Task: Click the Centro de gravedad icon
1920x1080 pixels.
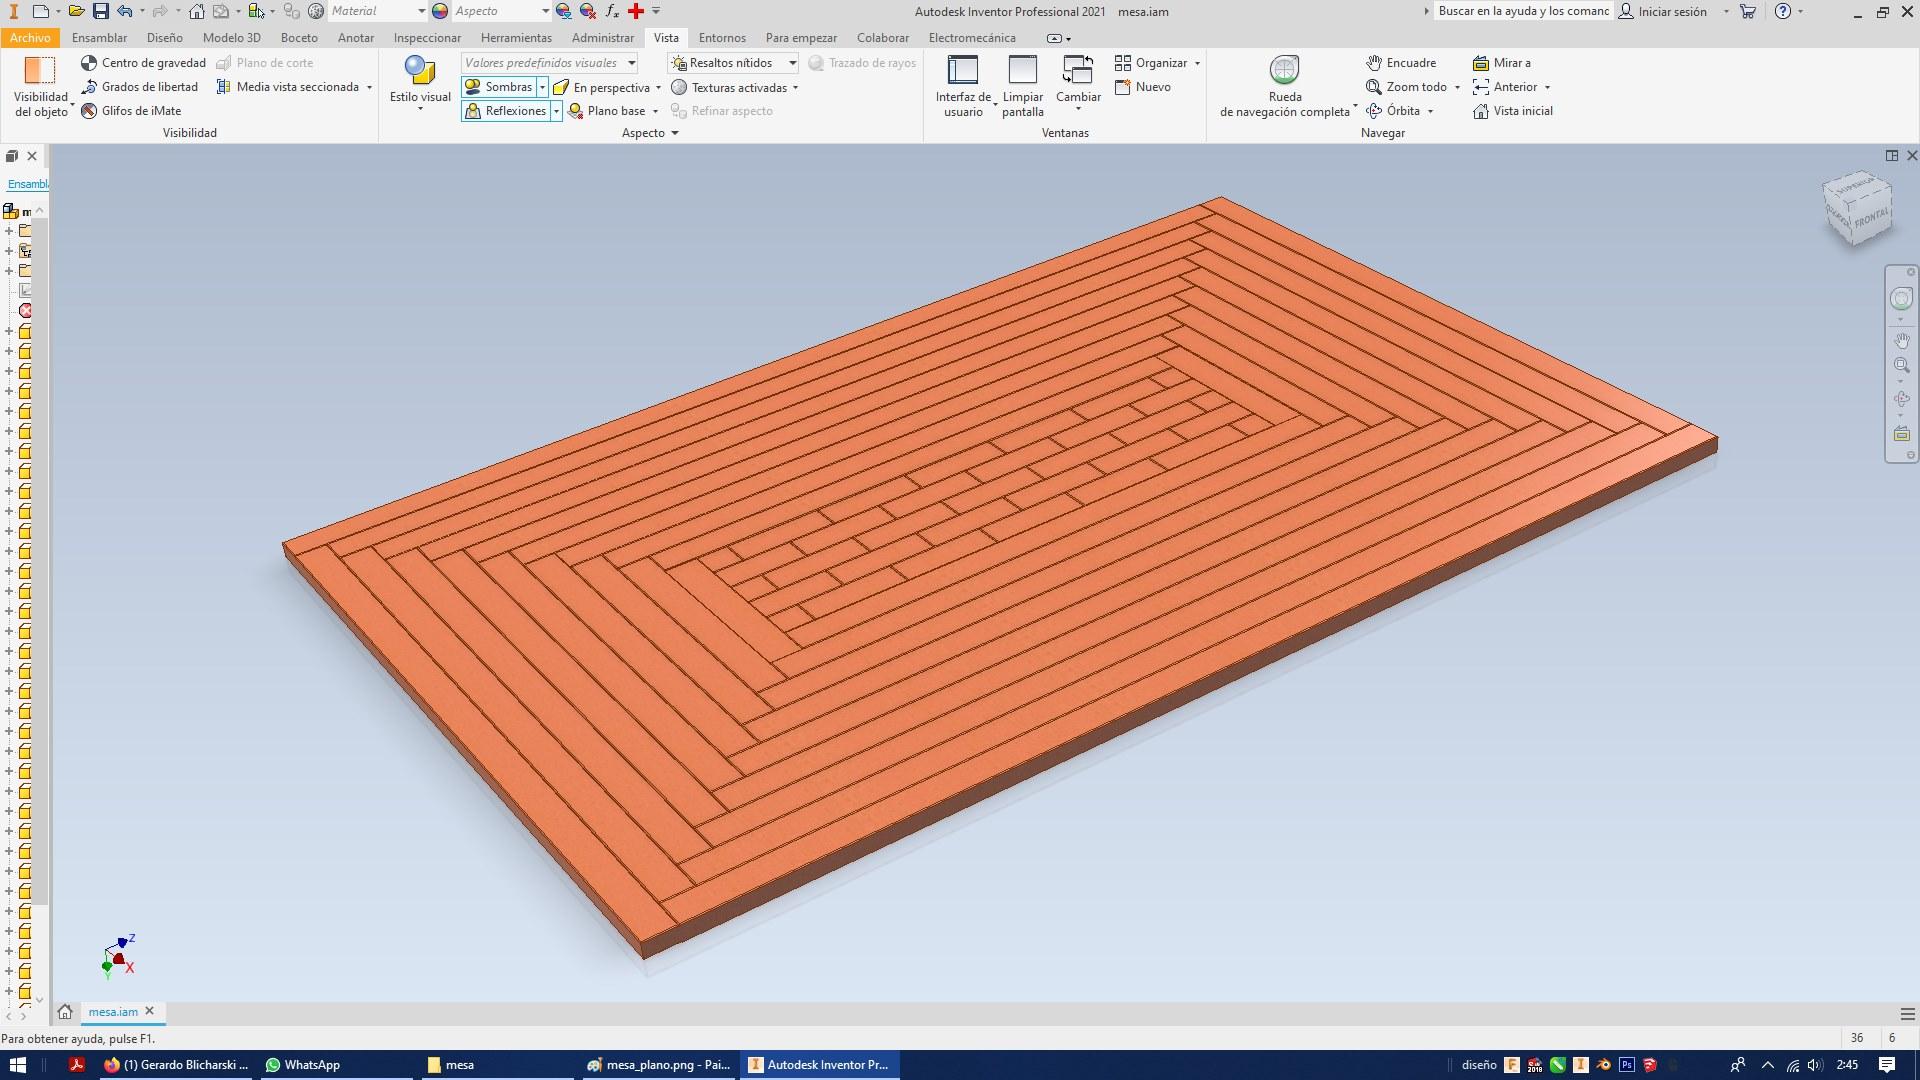Action: (89, 63)
